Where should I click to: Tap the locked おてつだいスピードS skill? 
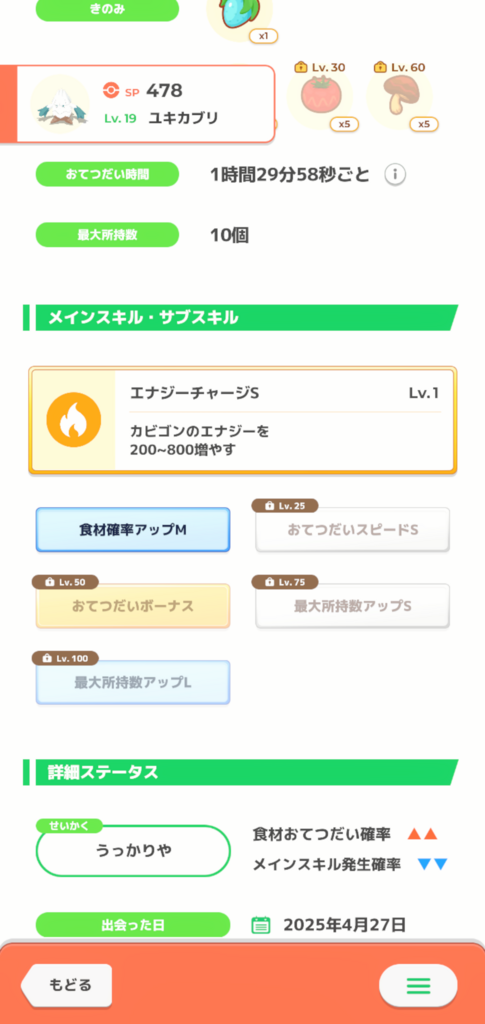(352, 530)
